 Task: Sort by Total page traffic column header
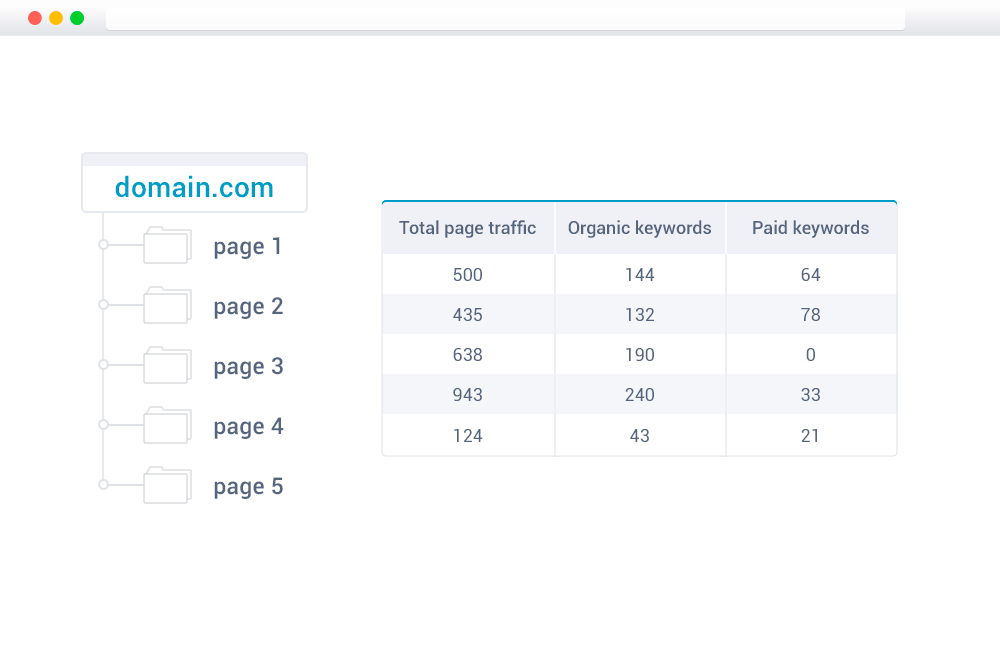(x=468, y=228)
